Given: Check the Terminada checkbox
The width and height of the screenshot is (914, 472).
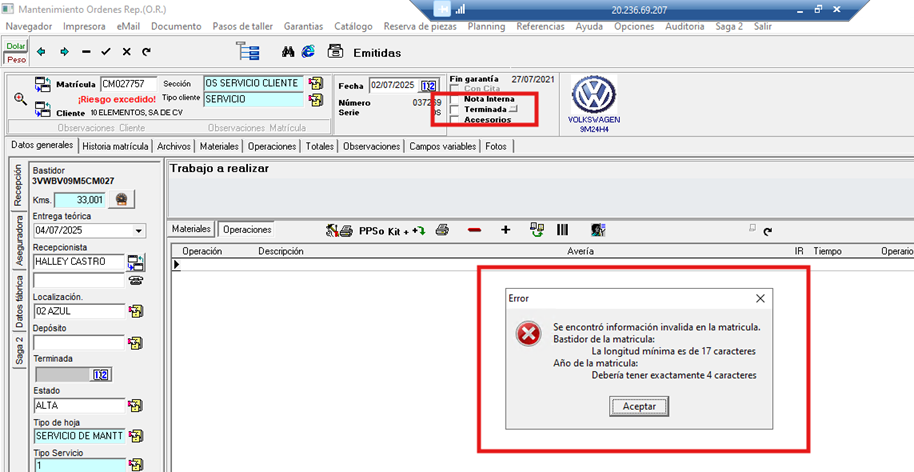Looking at the screenshot, I should (455, 109).
